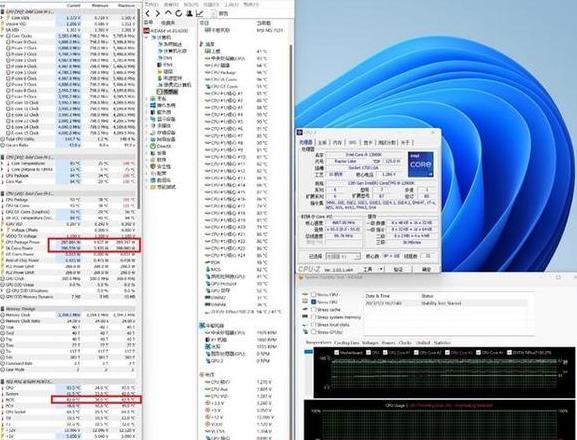Click the Windows logo operating system node
Image resolution: width=577 pixels, height=440 pixels.
[153, 105]
